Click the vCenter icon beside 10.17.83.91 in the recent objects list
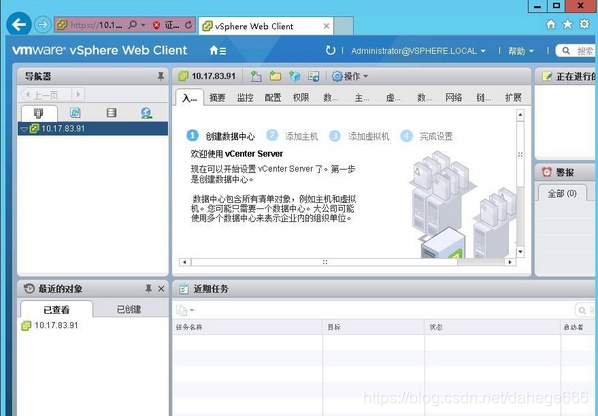Screen dimensions: 598x416 pos(26,326)
